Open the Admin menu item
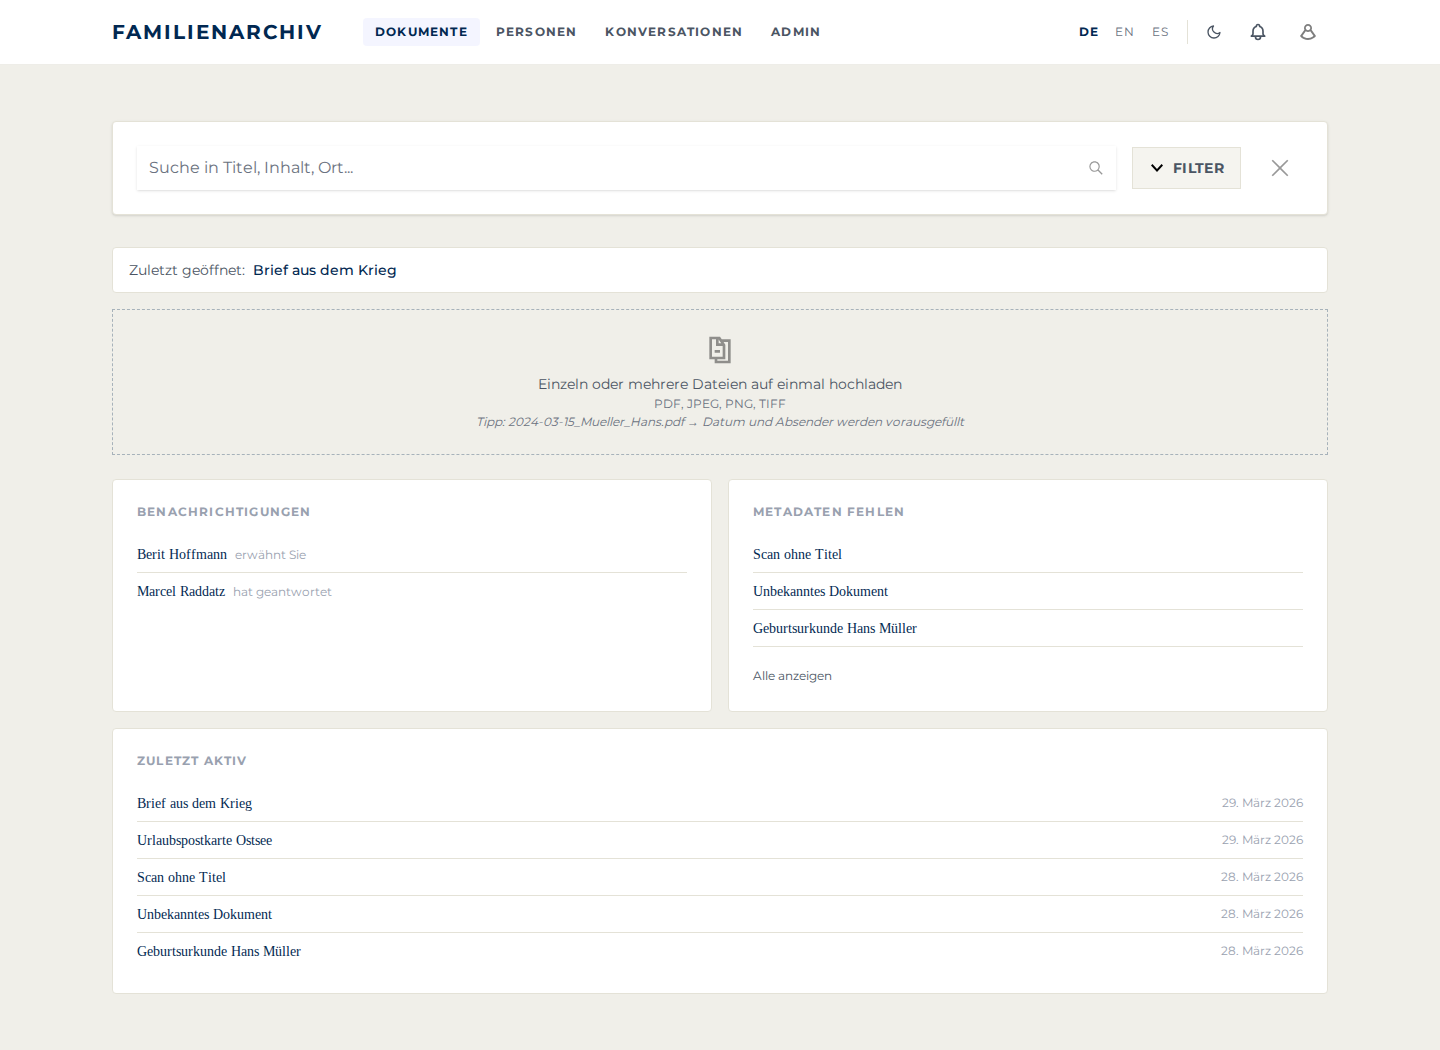Screen dimensions: 1440x1050 [x=796, y=32]
